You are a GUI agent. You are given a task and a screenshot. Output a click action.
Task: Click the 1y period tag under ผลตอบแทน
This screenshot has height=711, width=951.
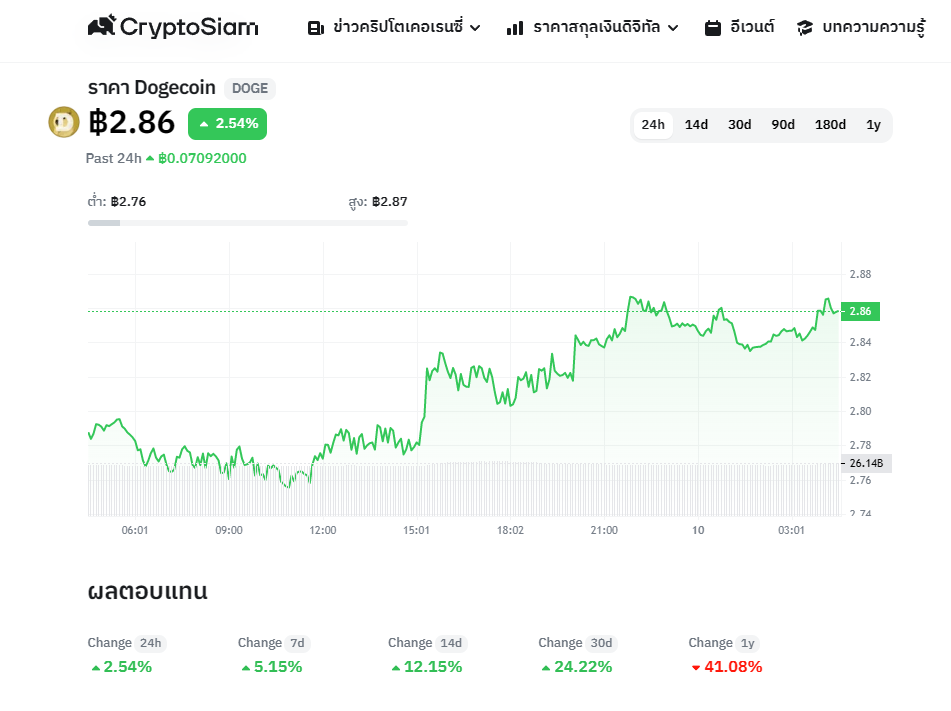tap(747, 643)
